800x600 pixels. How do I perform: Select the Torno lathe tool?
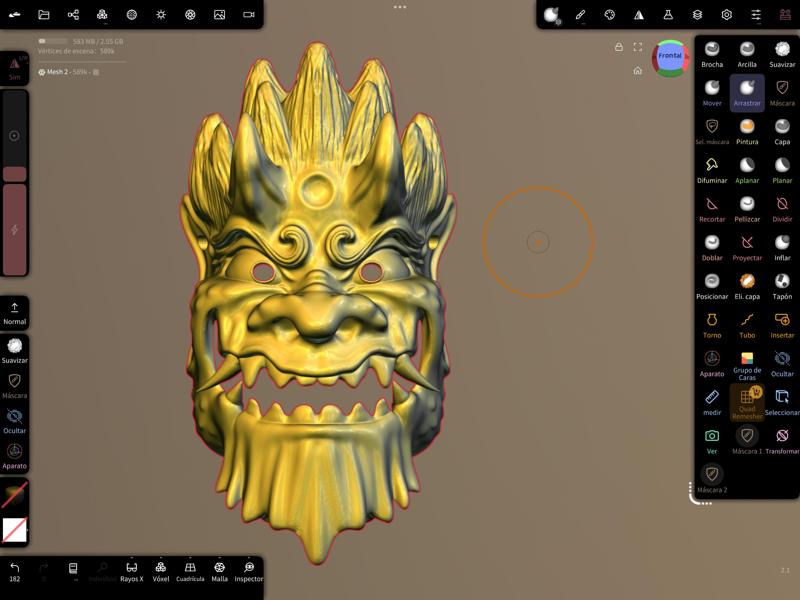point(712,326)
